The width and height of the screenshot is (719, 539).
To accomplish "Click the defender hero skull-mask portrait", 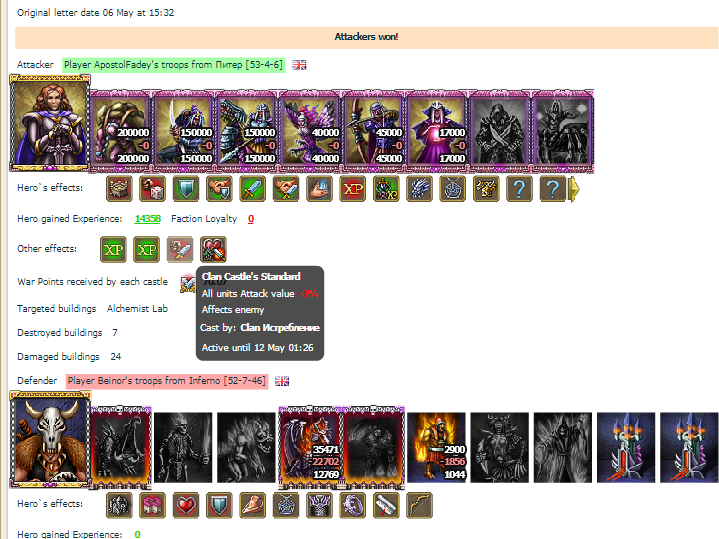I will 50,439.
